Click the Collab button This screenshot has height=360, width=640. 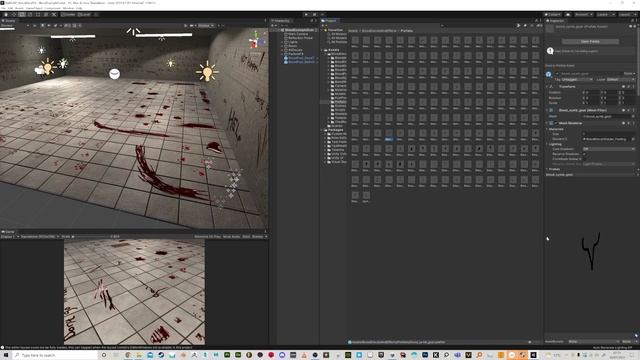pyautogui.click(x=553, y=14)
